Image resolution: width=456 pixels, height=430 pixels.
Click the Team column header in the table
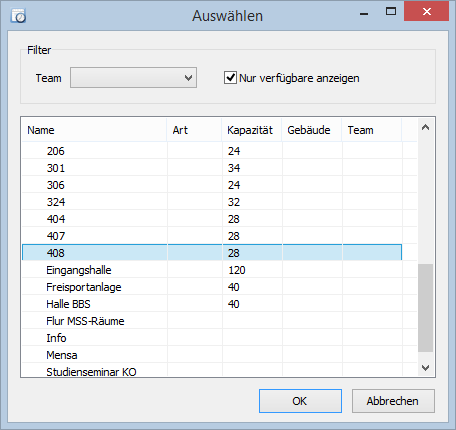coord(372,130)
